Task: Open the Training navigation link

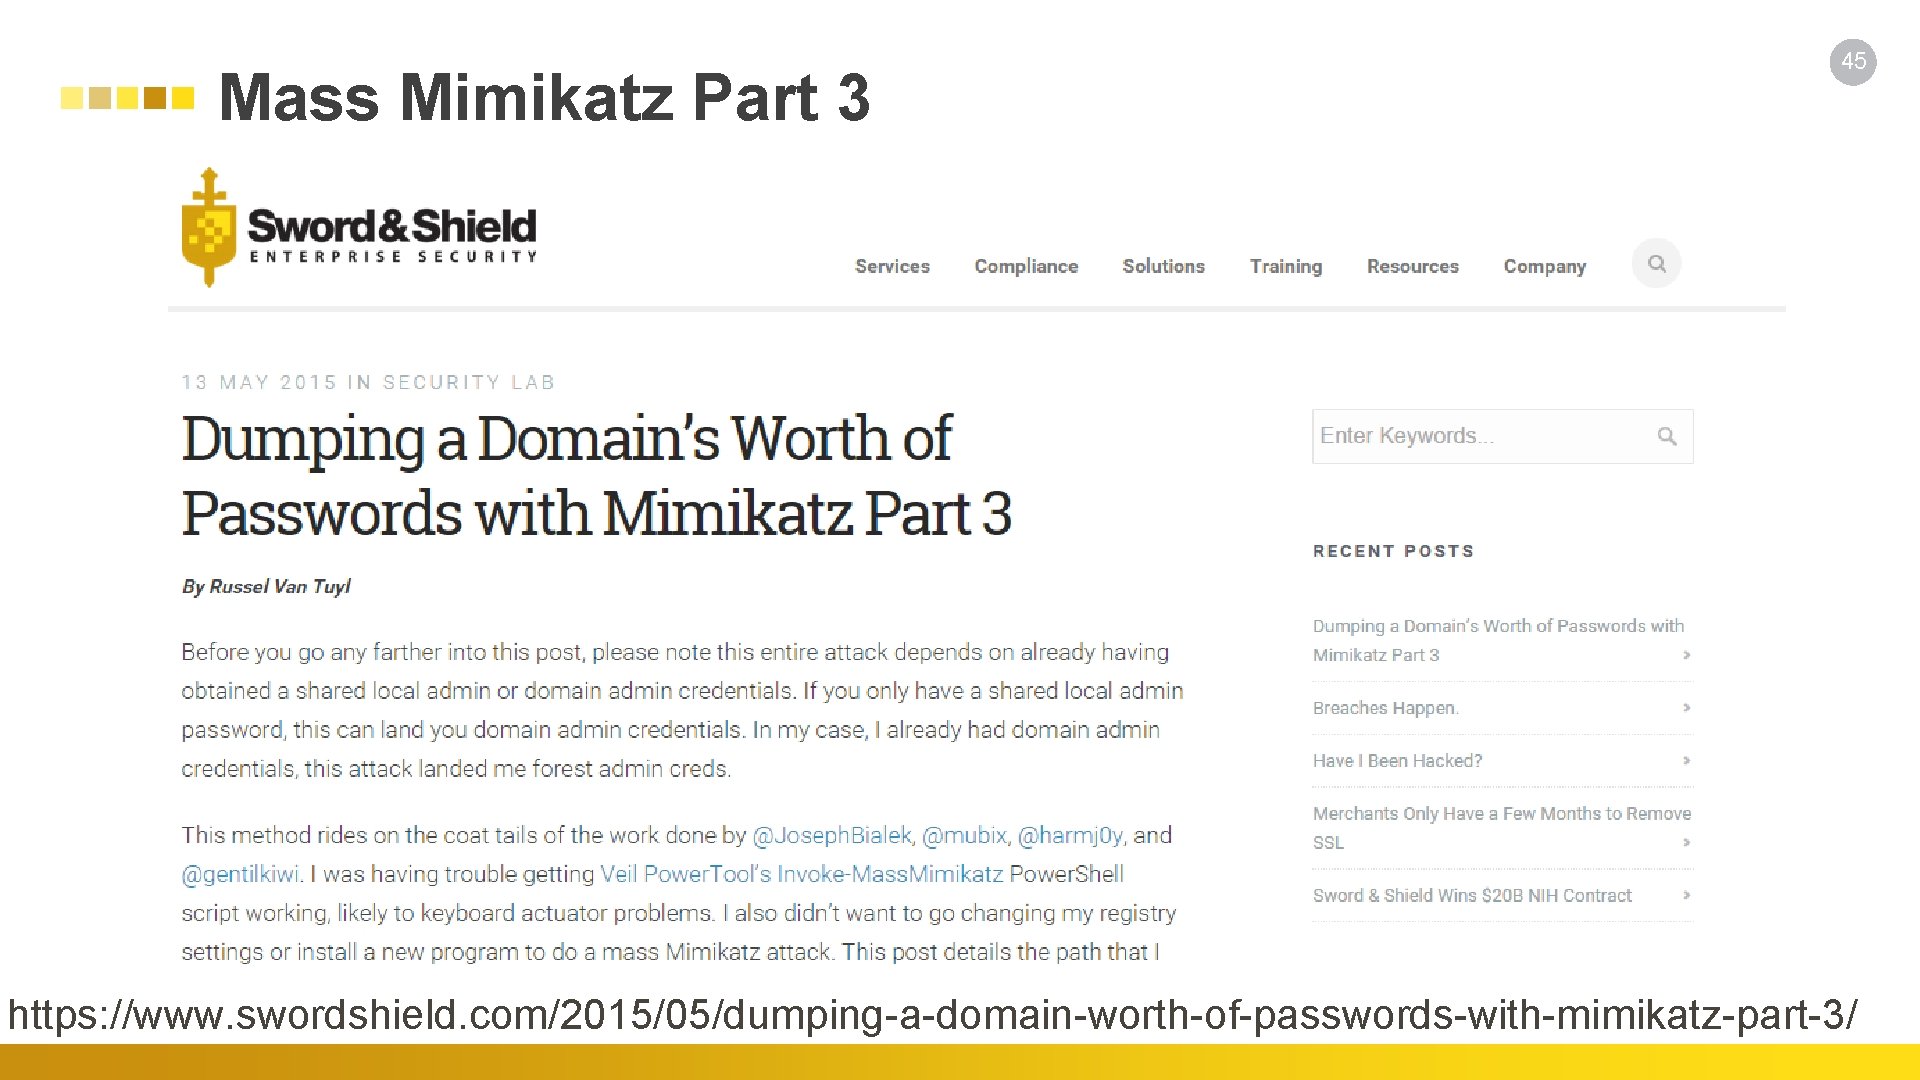Action: click(x=1282, y=265)
